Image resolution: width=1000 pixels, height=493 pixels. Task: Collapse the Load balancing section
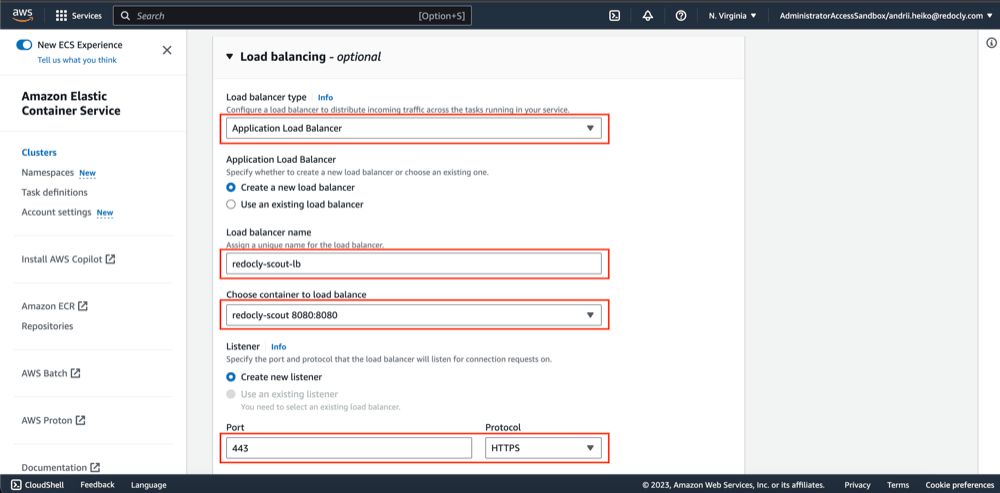point(230,56)
